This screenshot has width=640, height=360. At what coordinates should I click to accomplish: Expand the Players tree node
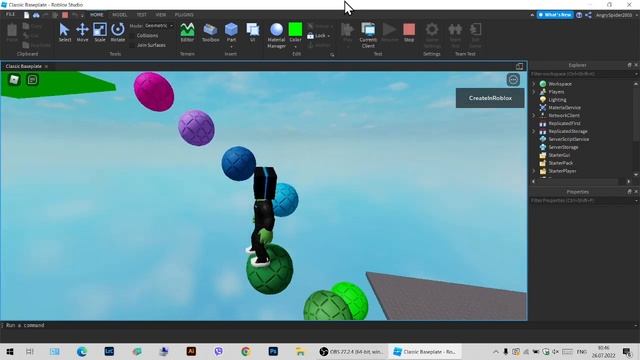point(534,92)
